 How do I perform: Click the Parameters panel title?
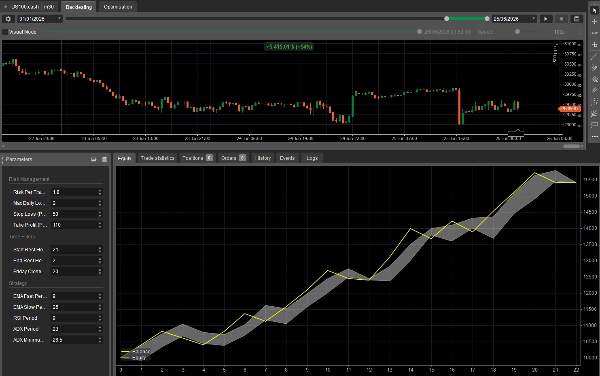pos(19,159)
